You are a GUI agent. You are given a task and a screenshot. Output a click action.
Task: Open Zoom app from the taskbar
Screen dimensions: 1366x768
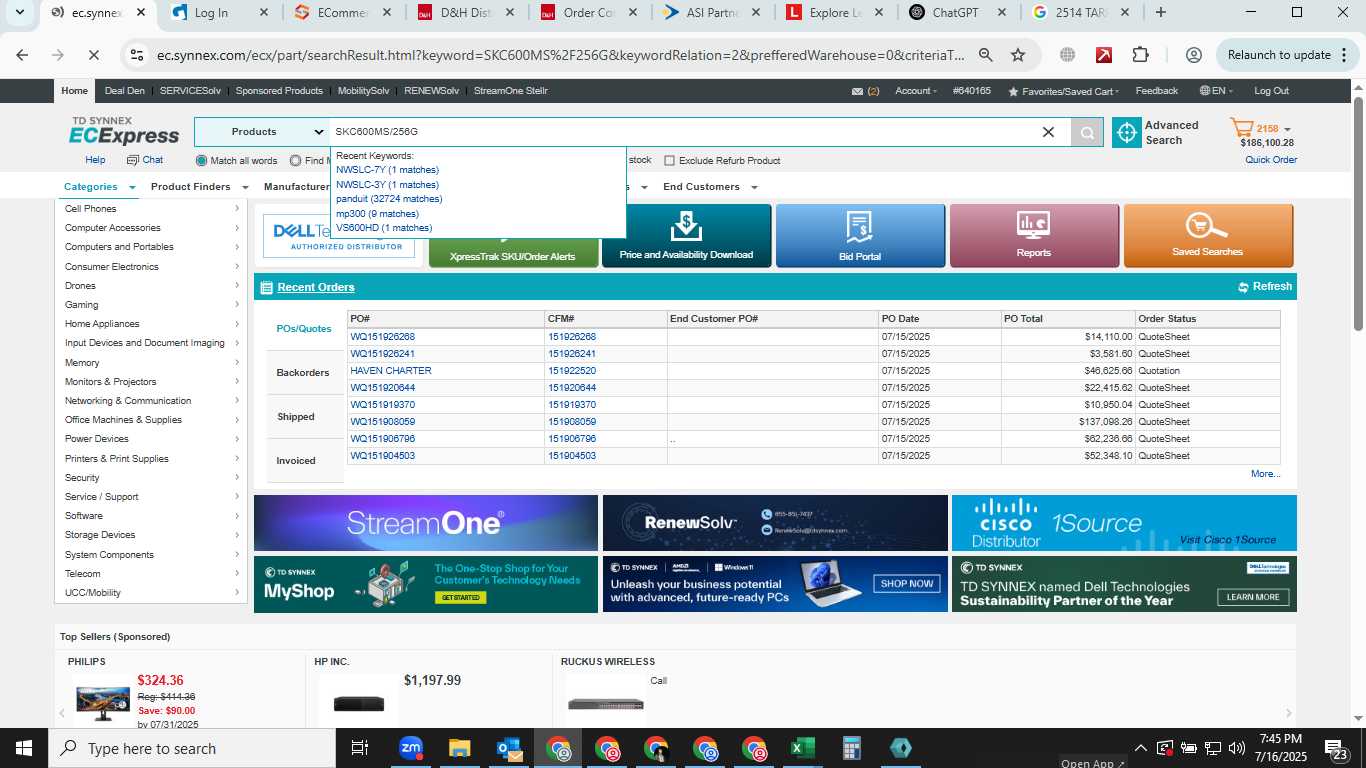[x=411, y=748]
